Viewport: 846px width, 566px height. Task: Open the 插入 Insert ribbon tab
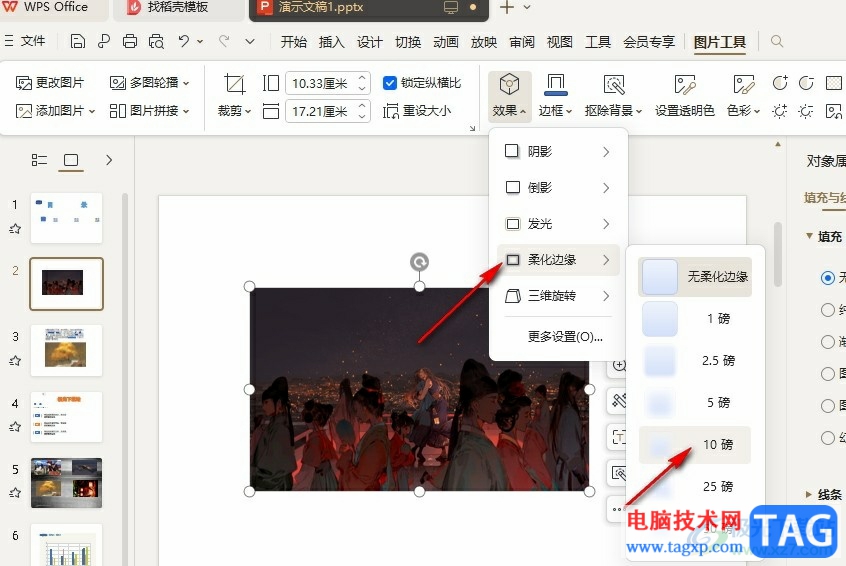click(331, 42)
